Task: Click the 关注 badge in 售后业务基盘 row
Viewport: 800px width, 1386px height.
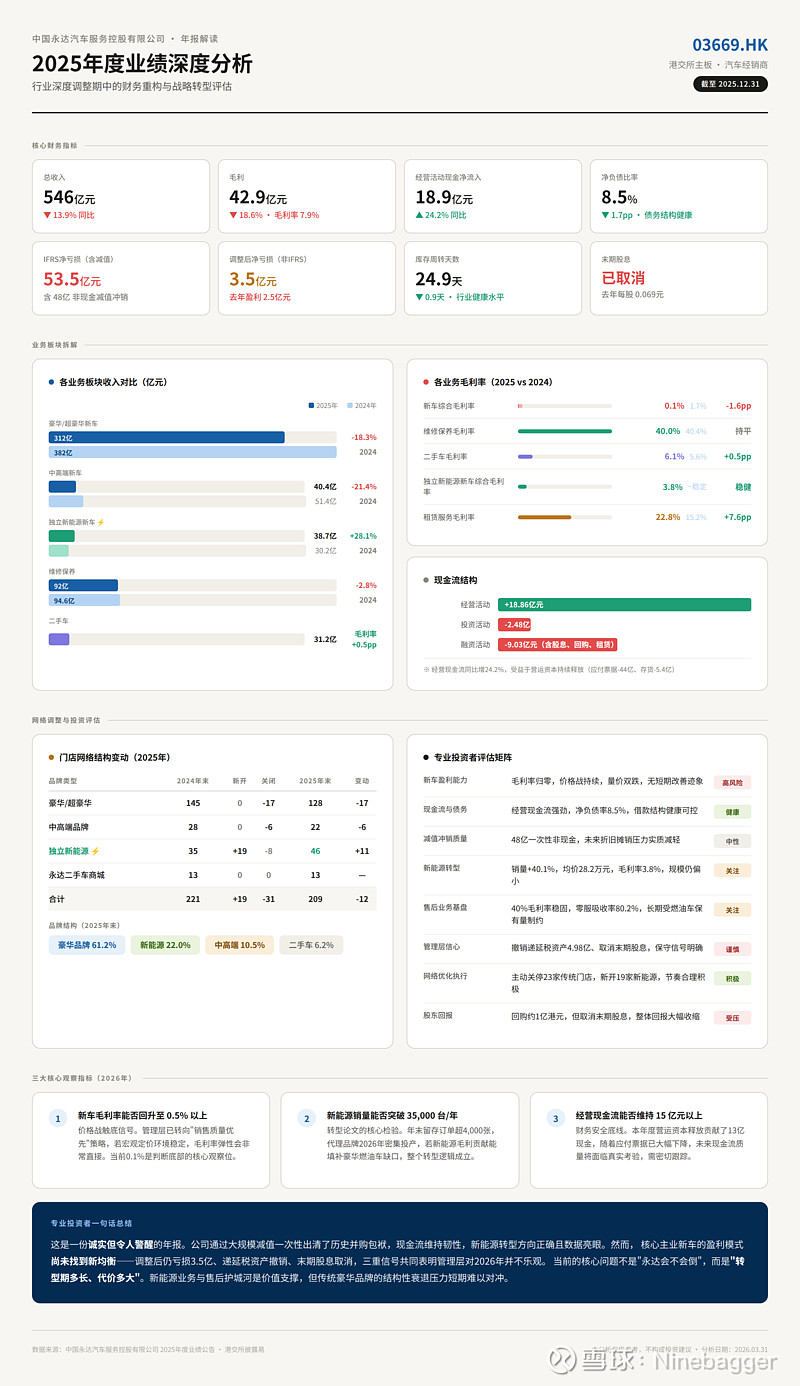Action: (732, 909)
